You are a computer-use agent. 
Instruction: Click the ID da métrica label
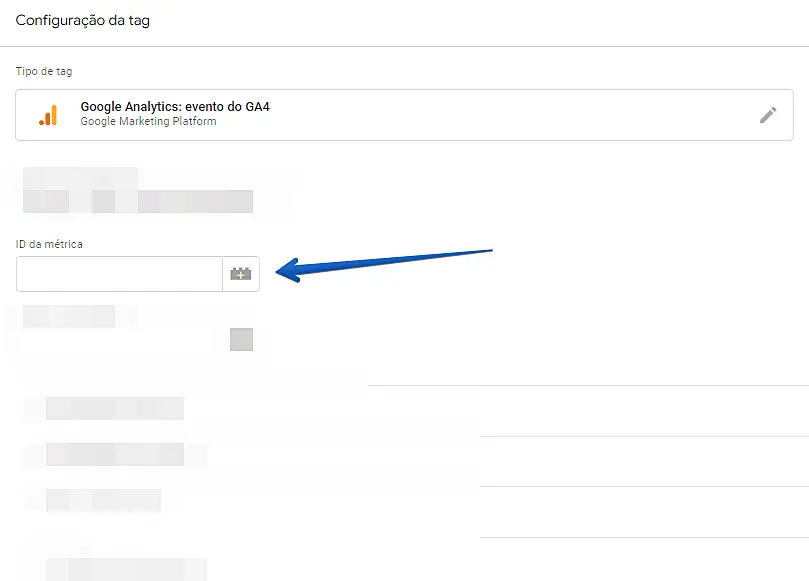point(49,244)
